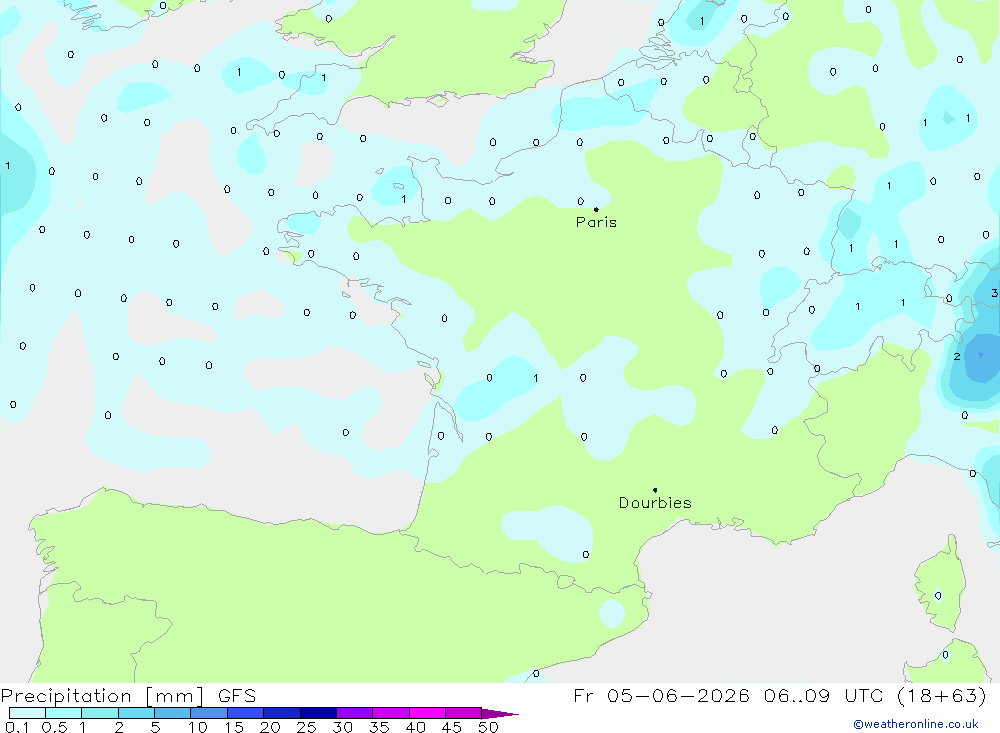Select the 0.5–1 mm legend color box
The image size is (1000, 733).
pyautogui.click(x=63, y=713)
